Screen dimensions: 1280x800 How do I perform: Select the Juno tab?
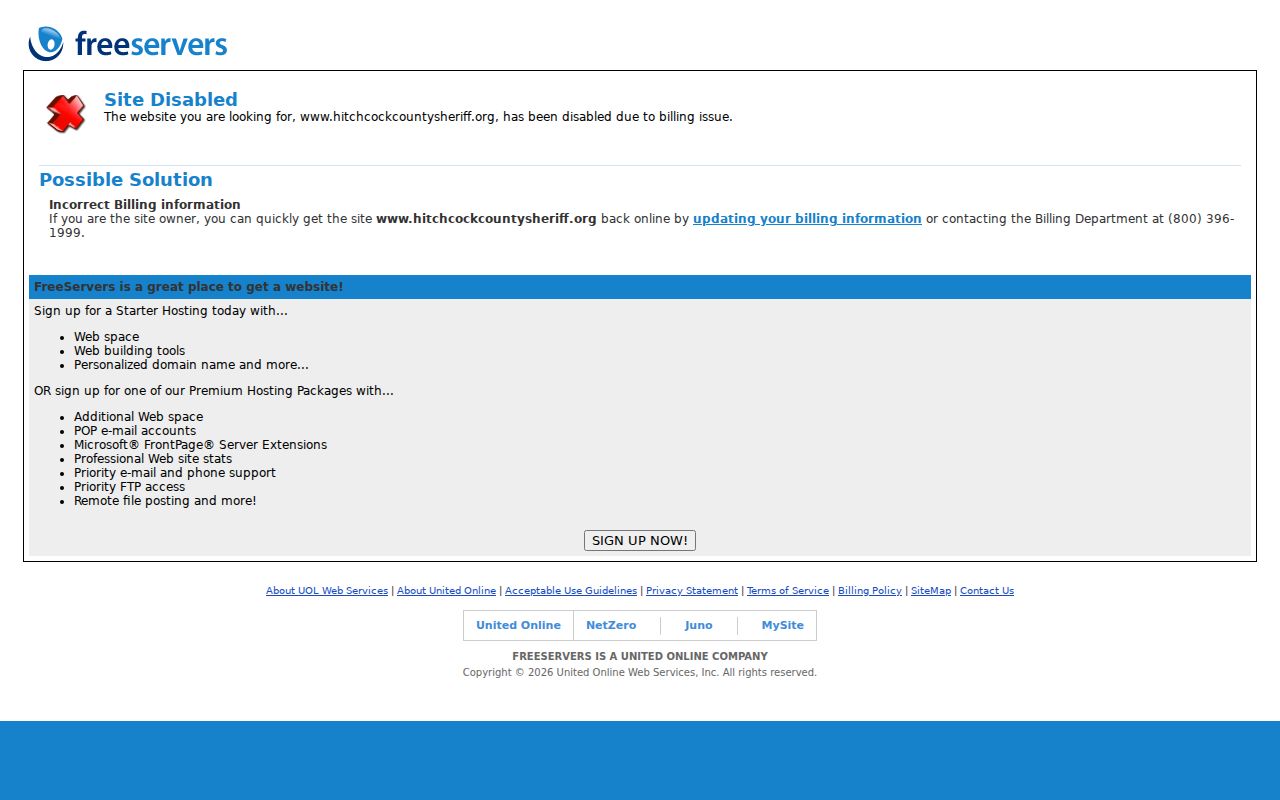(699, 626)
